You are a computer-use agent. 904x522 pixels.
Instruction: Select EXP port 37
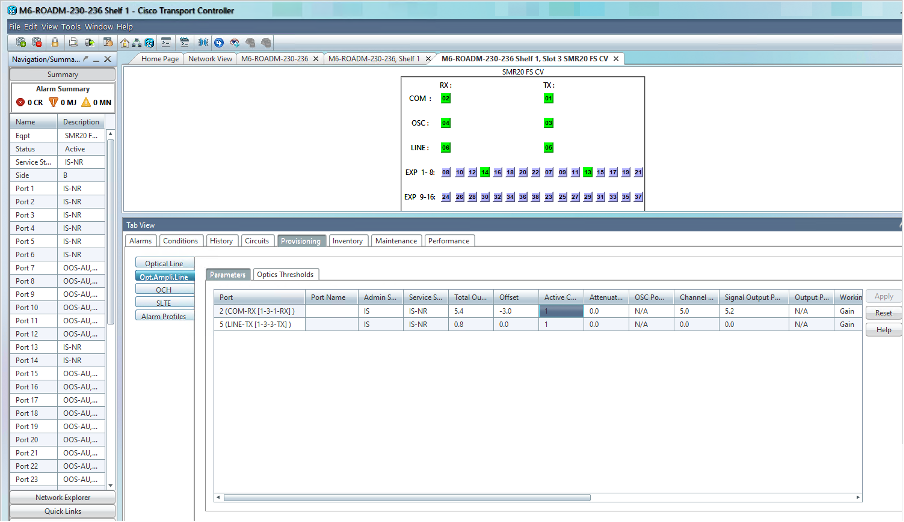coord(638,197)
